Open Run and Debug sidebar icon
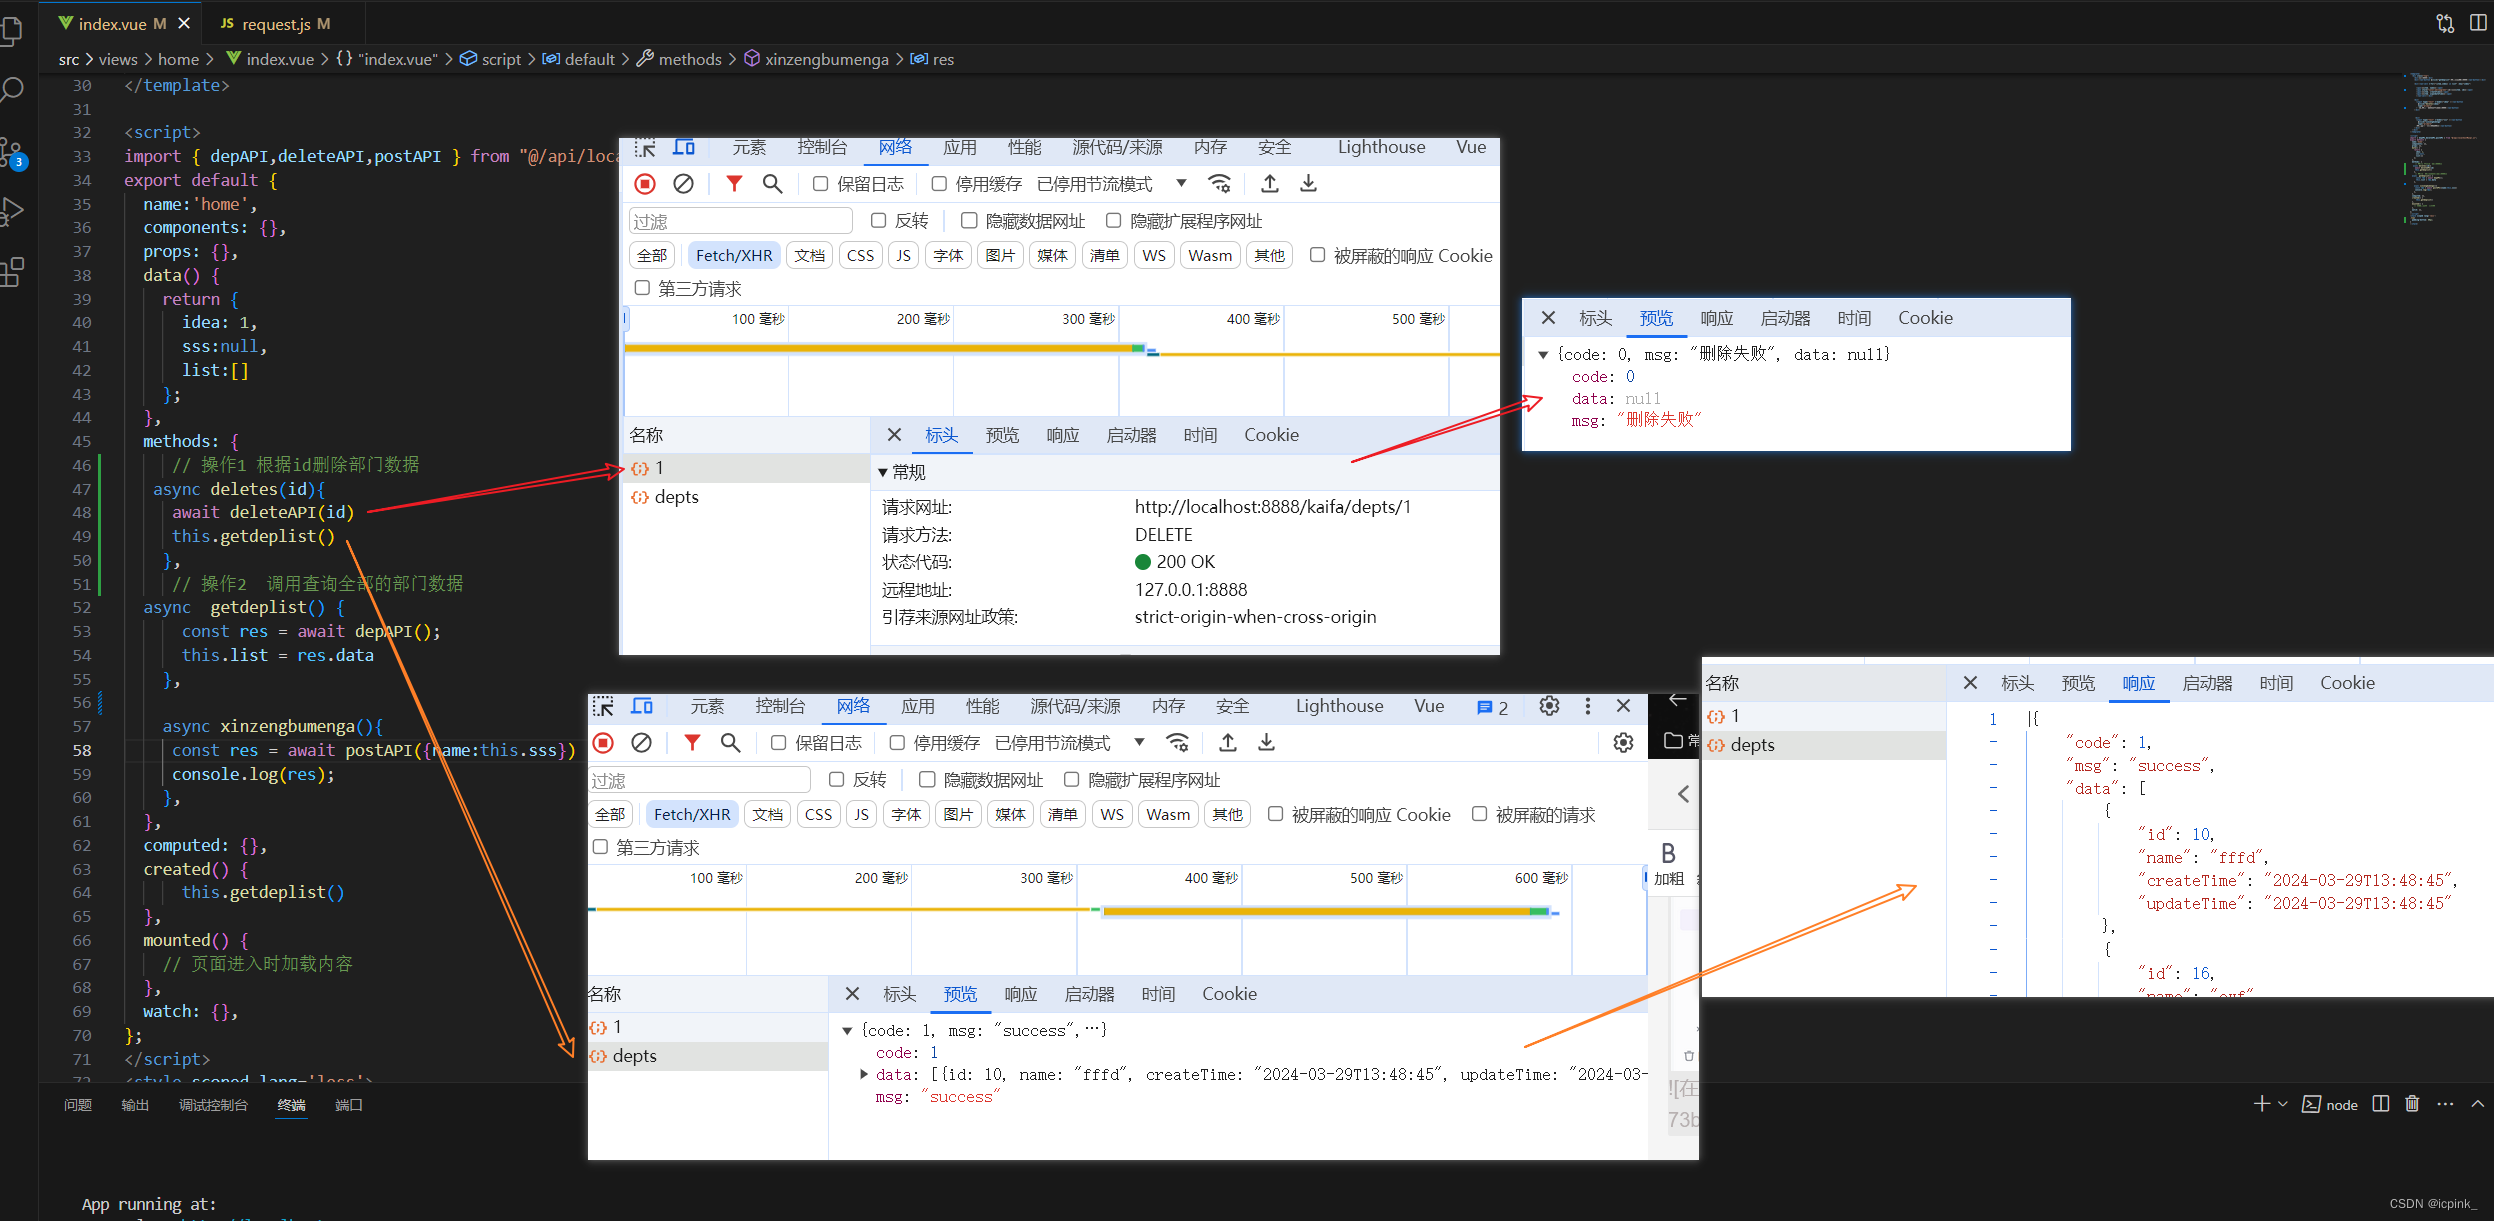This screenshot has height=1221, width=2494. click(x=12, y=212)
